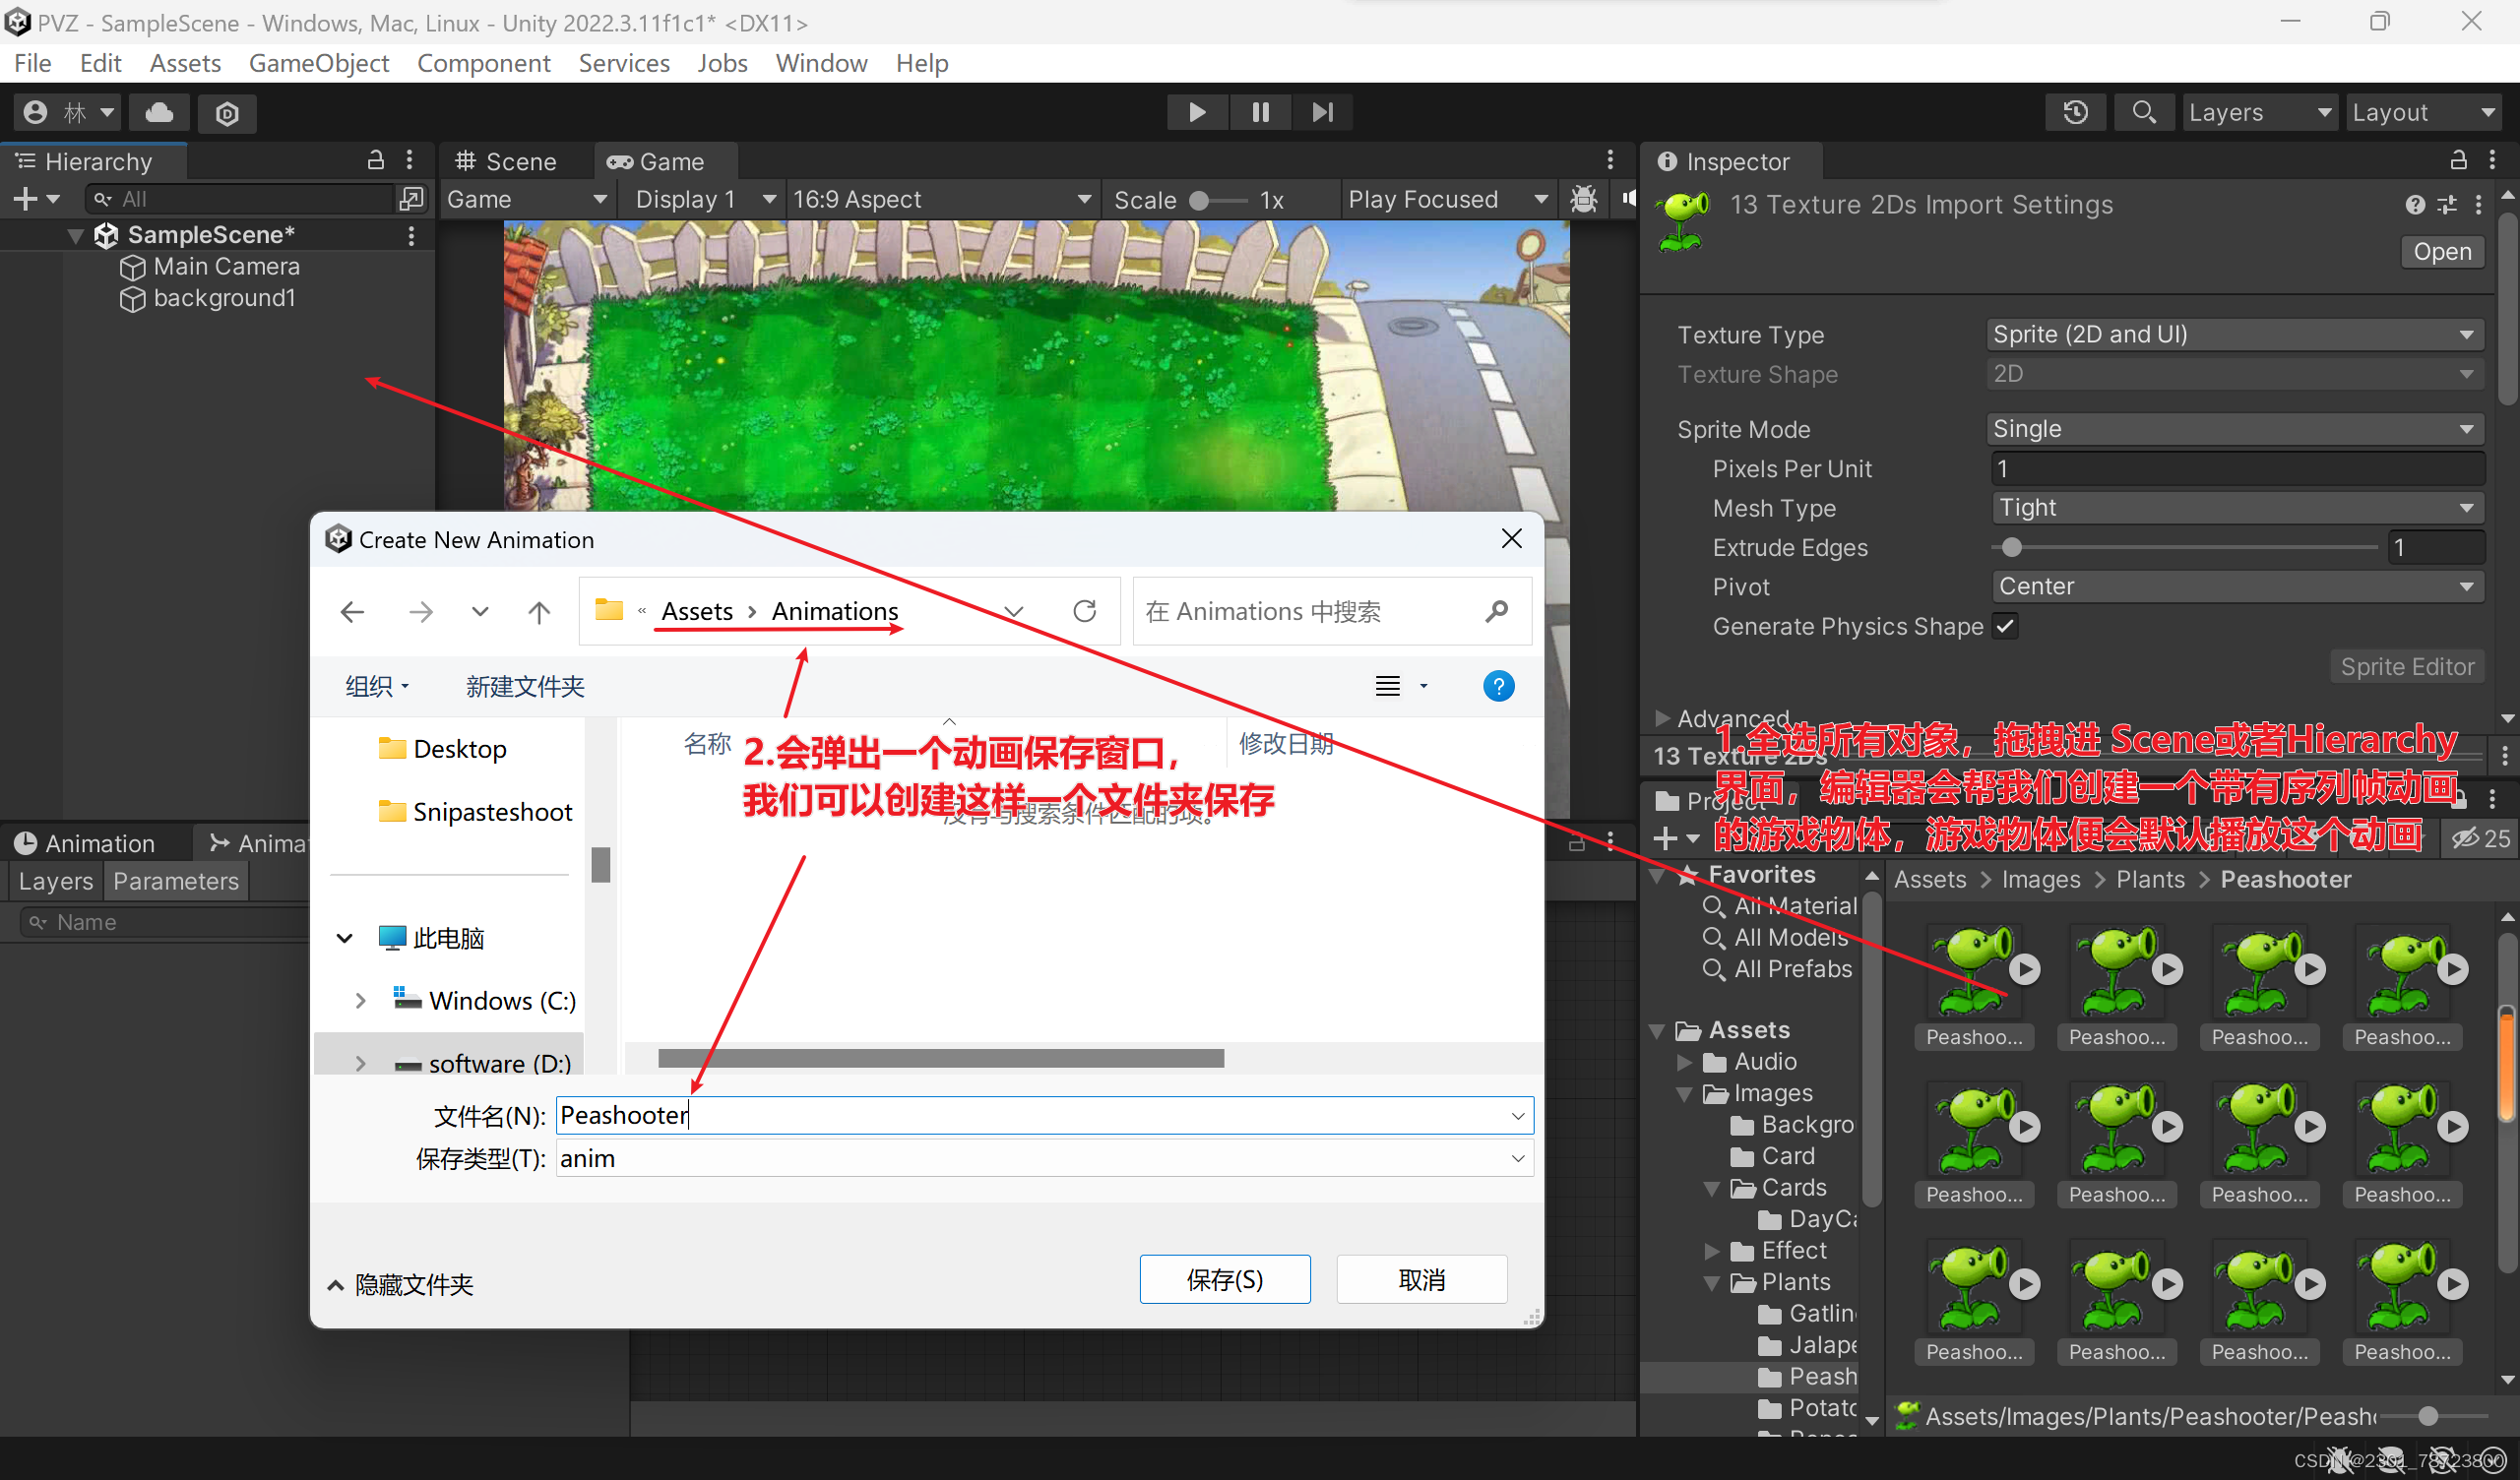Viewport: 2520px width, 1480px height.
Task: Go up one folder in dialog
Action: [x=539, y=611]
